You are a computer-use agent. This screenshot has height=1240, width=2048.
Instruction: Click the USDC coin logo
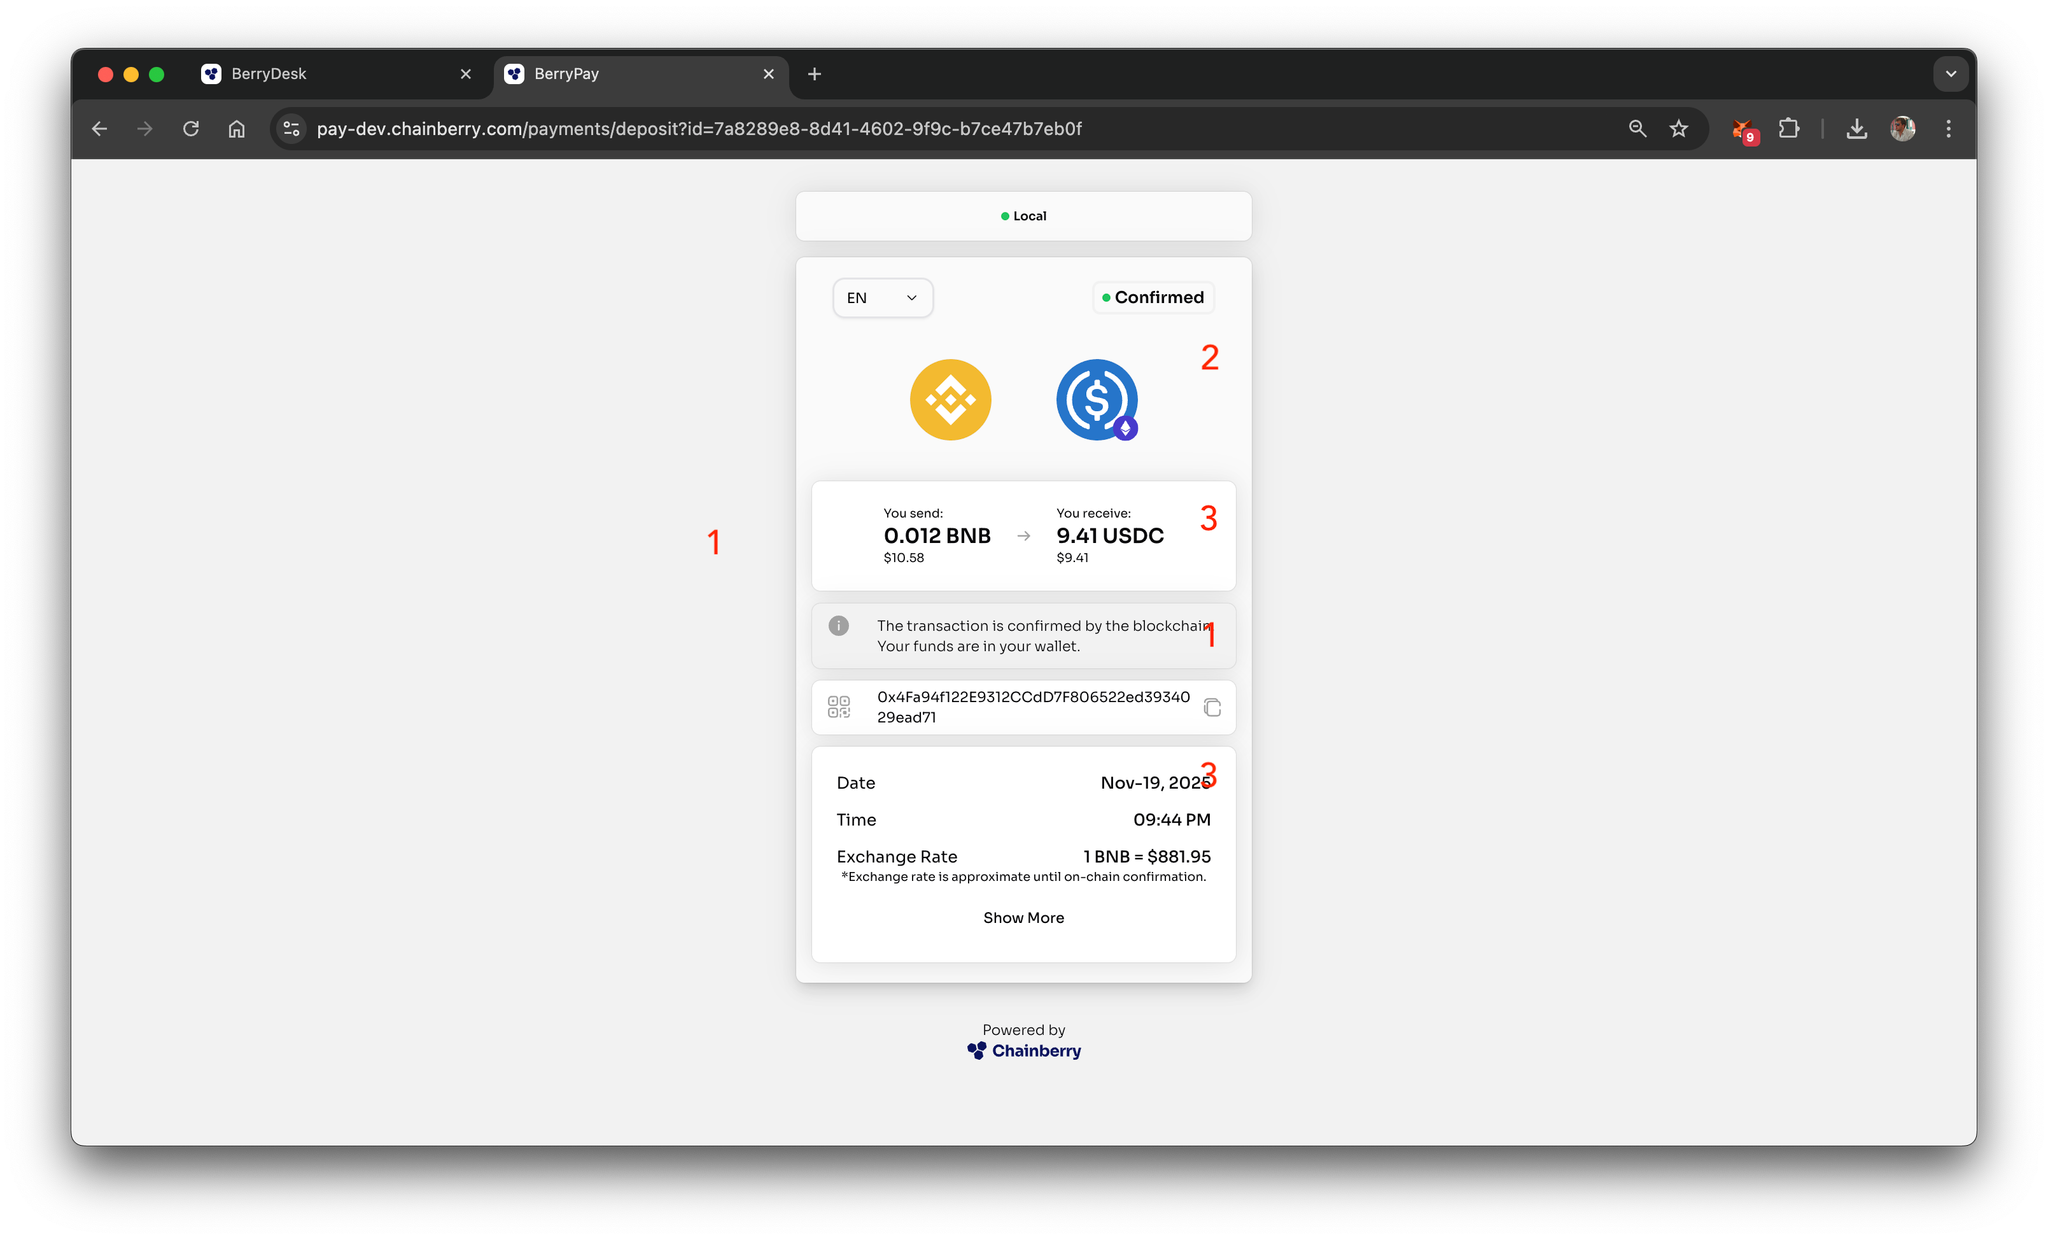click(1097, 400)
